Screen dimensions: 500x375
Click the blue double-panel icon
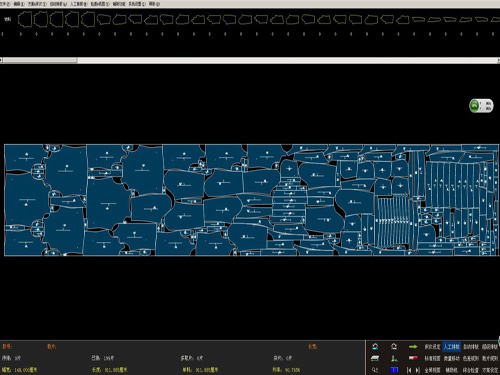coord(394,370)
